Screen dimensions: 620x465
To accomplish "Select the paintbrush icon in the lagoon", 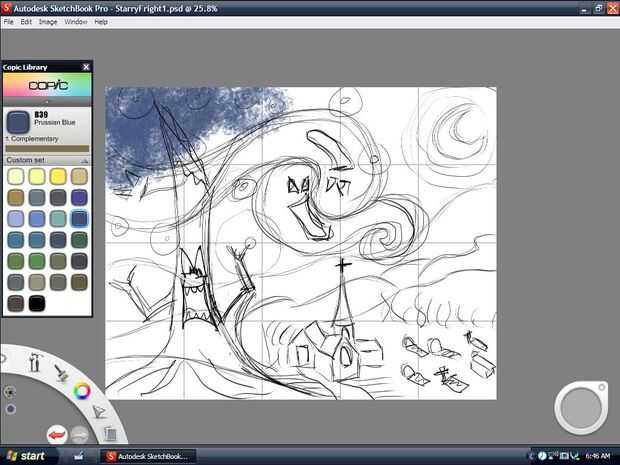I will (61, 372).
